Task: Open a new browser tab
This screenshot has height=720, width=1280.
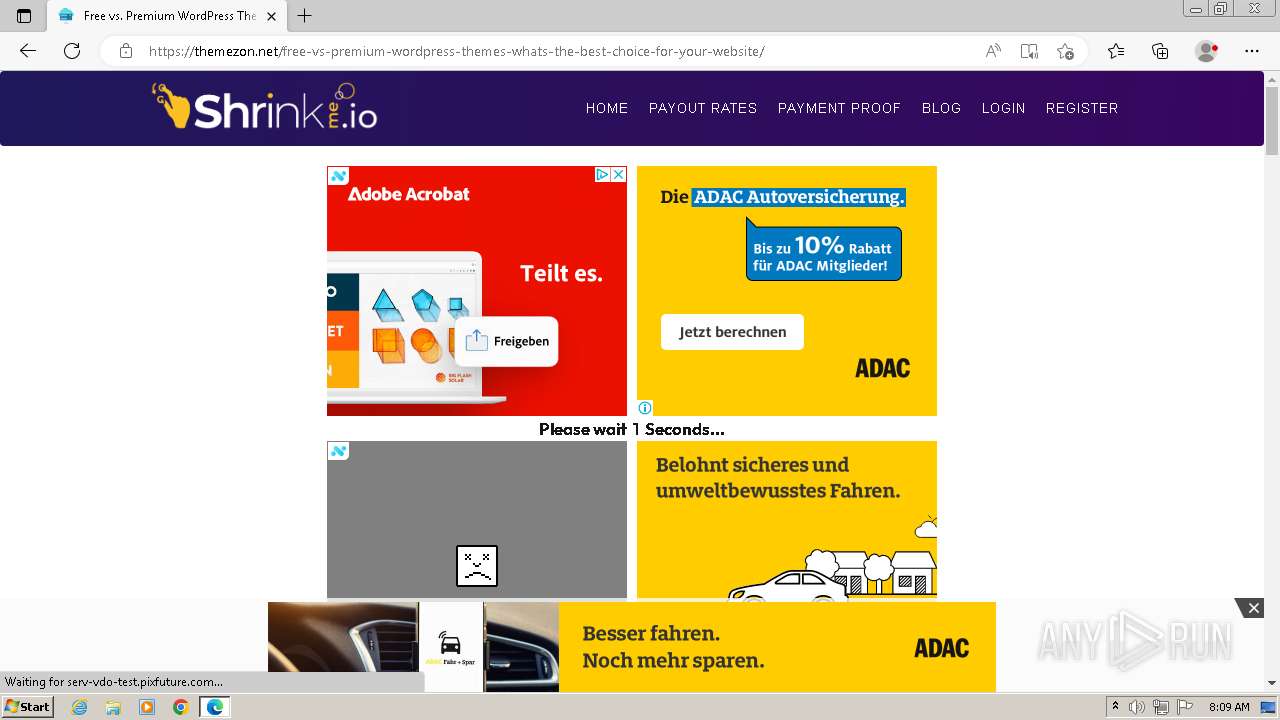Action: [x=305, y=15]
